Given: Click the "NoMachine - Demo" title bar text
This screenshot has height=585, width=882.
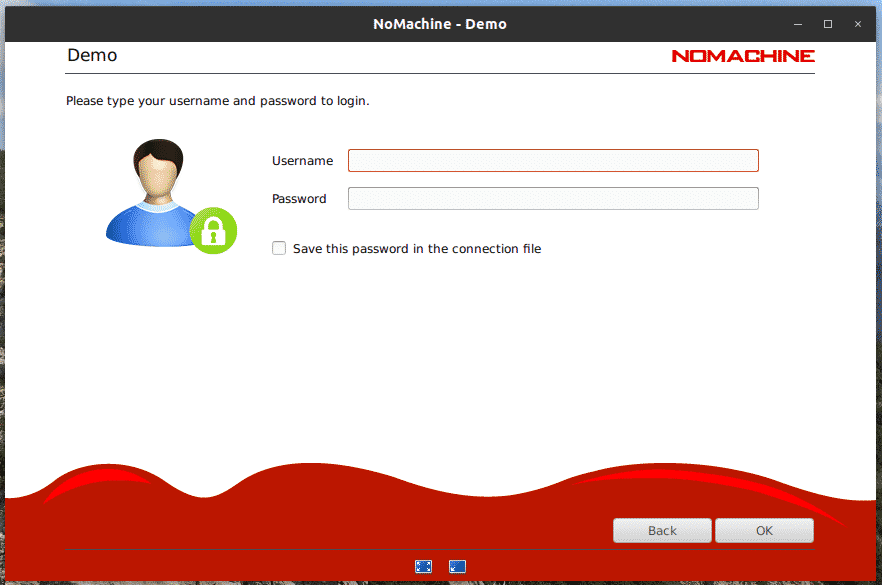Looking at the screenshot, I should coord(440,24).
